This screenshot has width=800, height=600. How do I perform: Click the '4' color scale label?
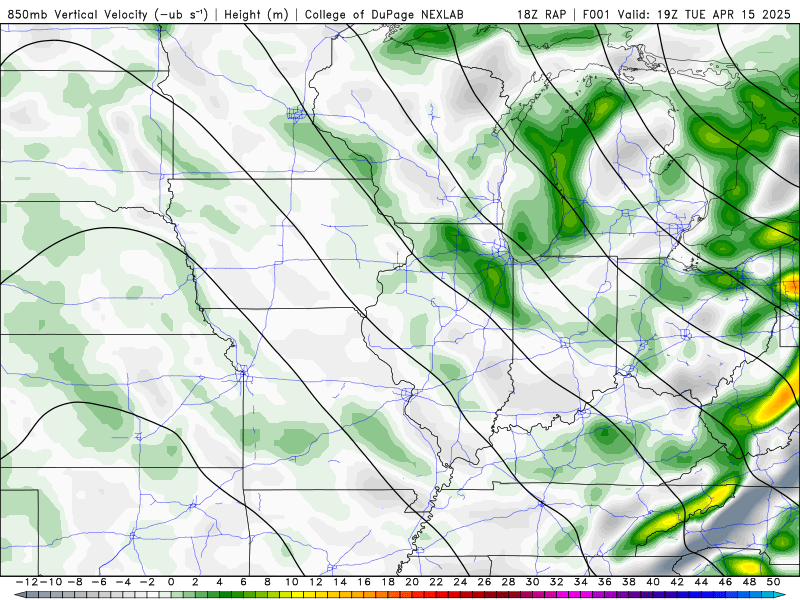click(219, 582)
